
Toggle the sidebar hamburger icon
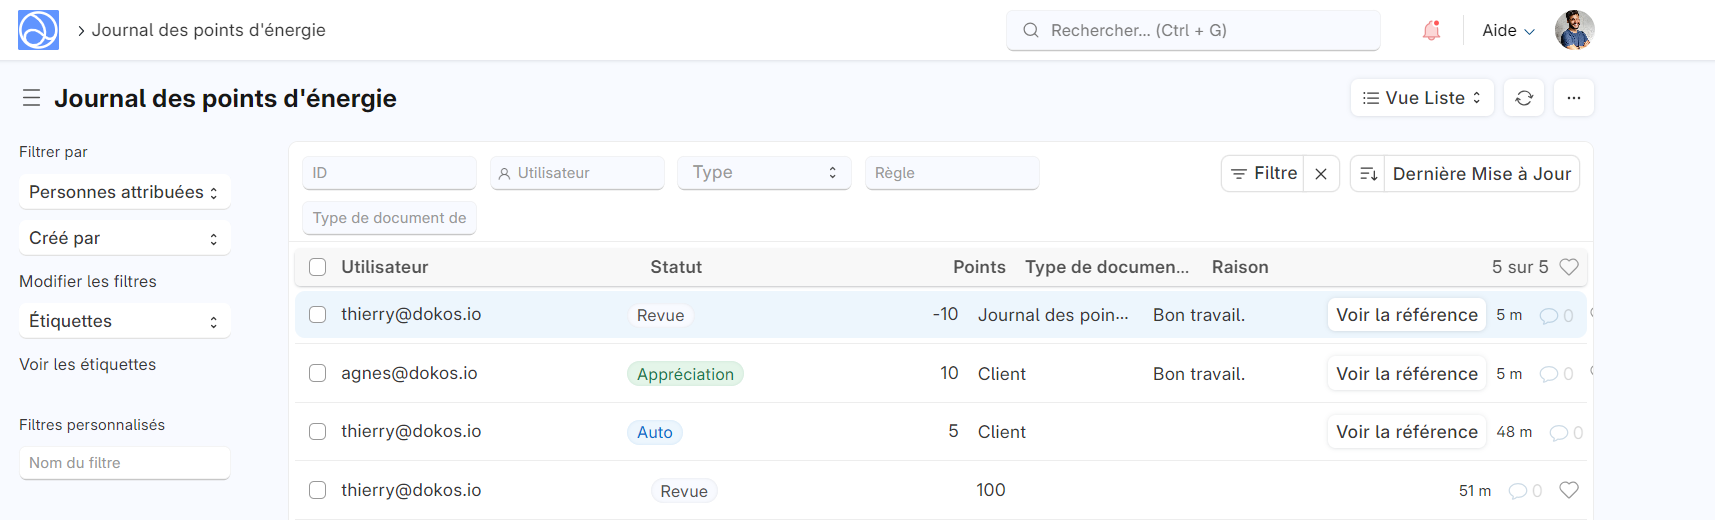tap(32, 98)
